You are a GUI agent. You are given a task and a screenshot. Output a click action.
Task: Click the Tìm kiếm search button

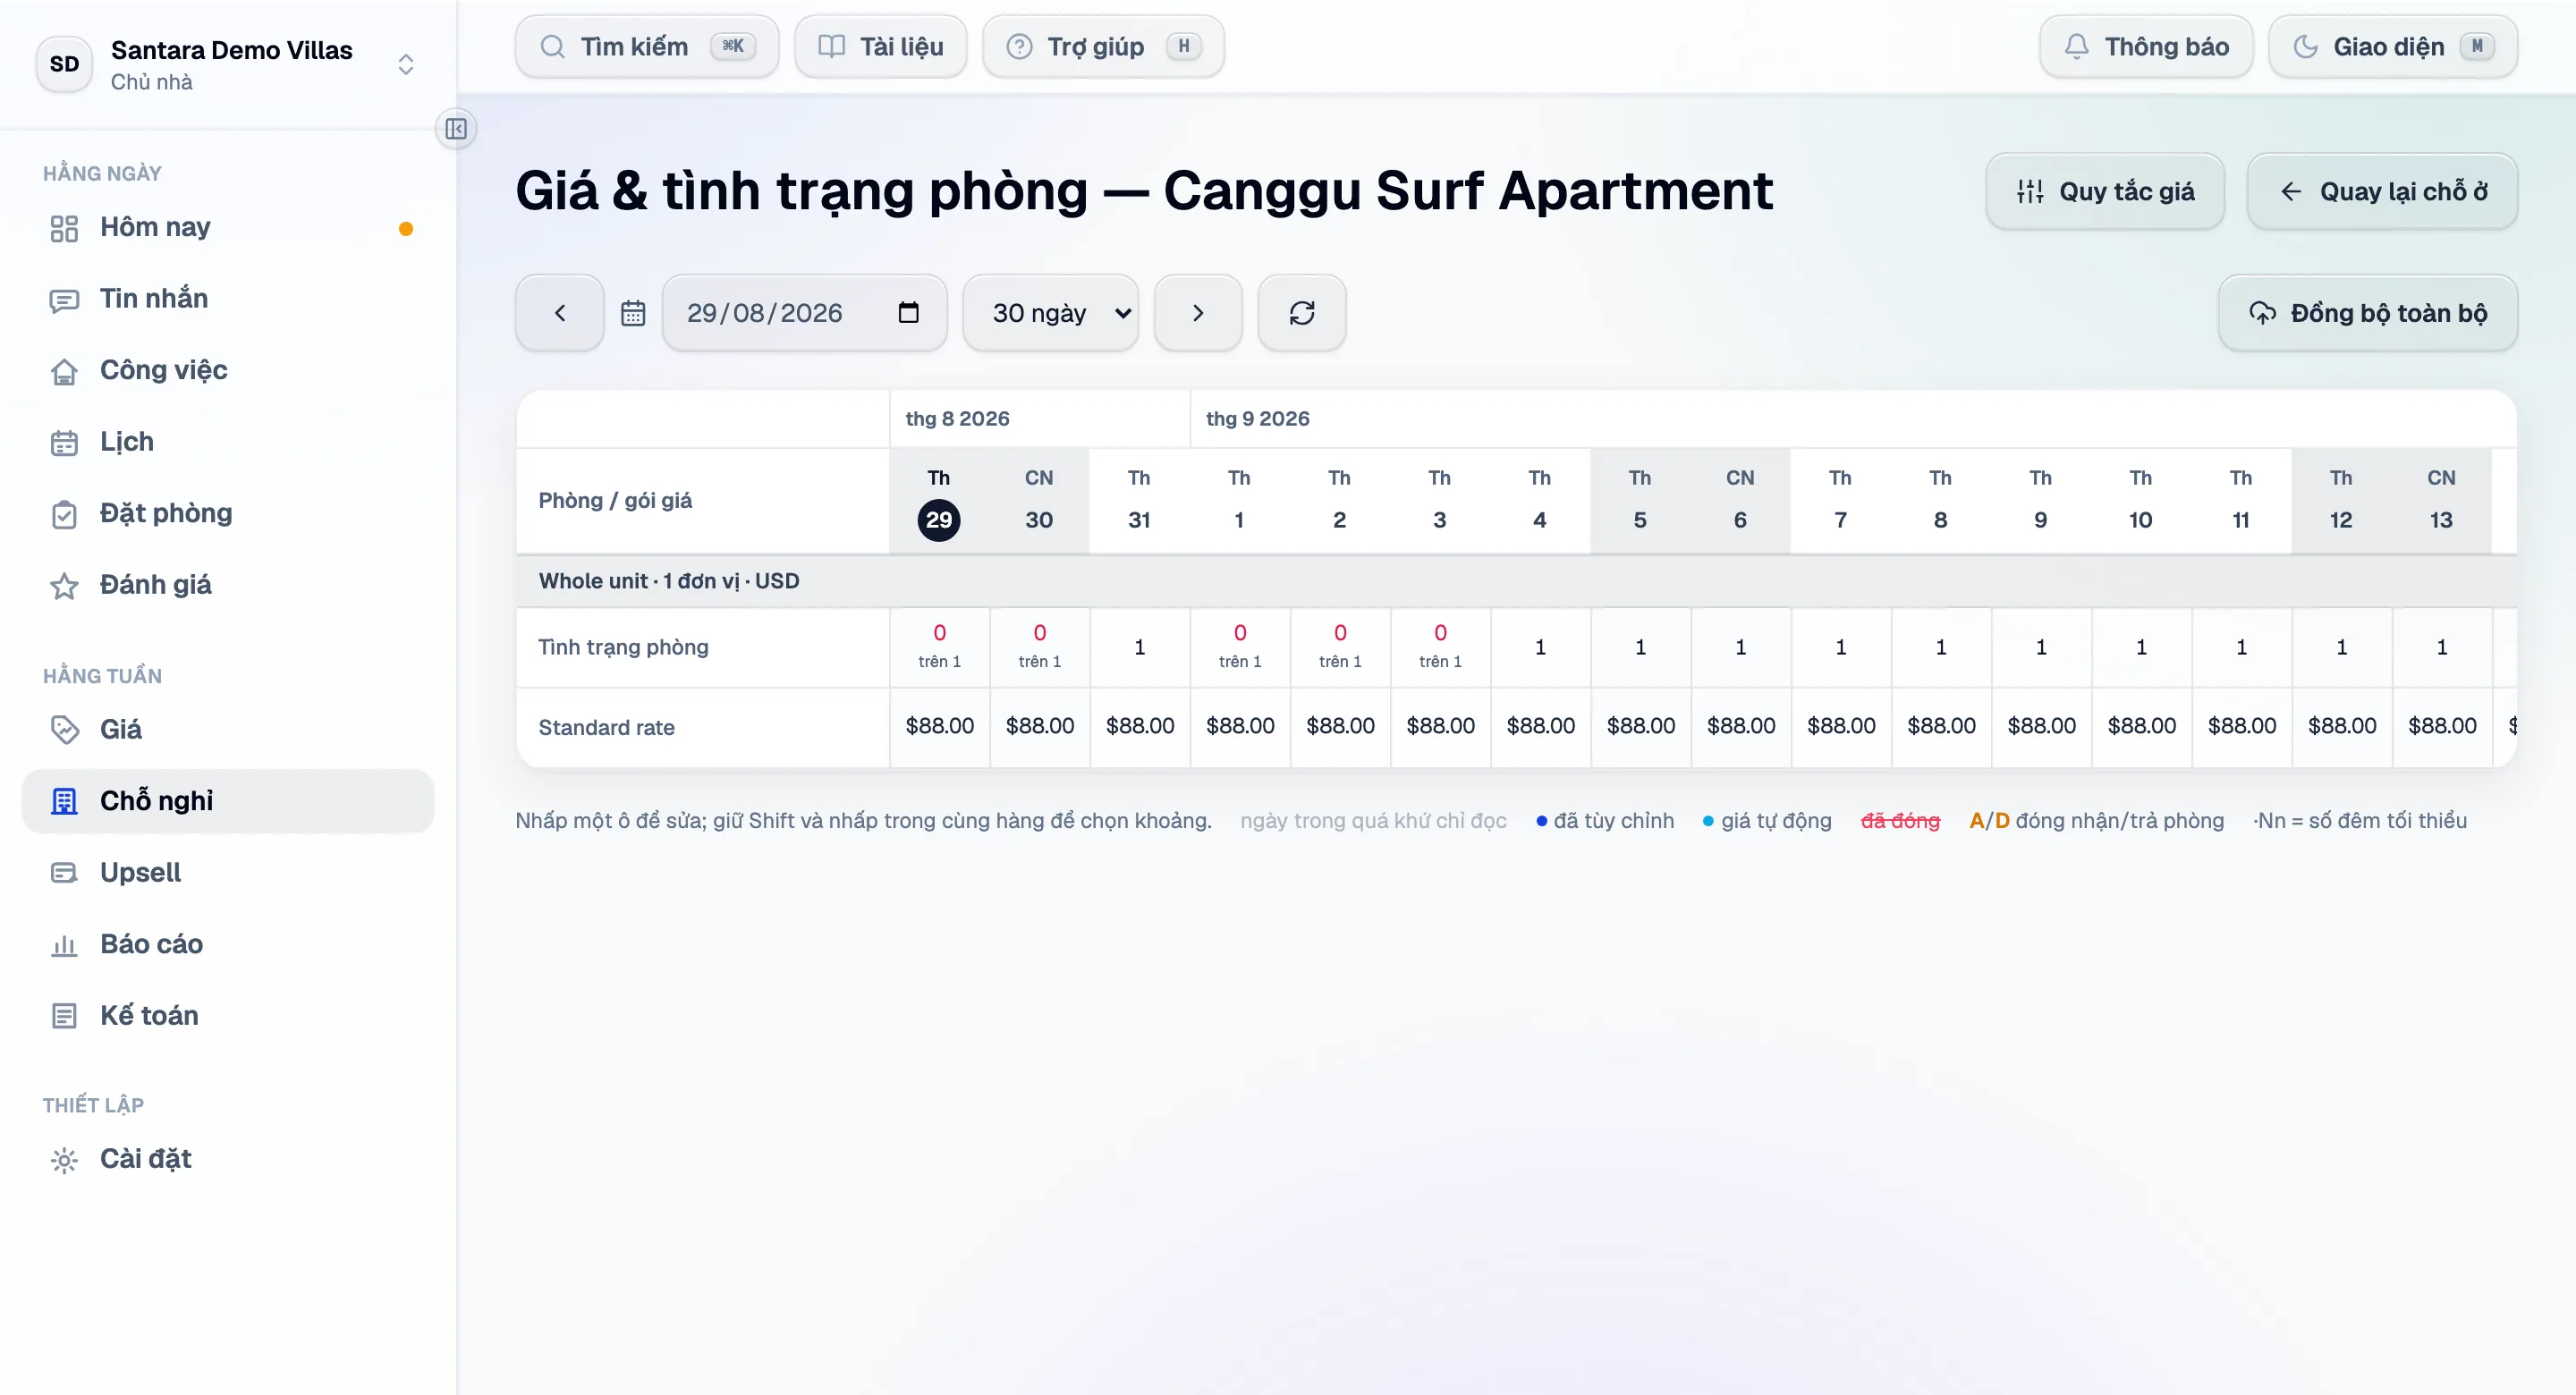(x=647, y=47)
